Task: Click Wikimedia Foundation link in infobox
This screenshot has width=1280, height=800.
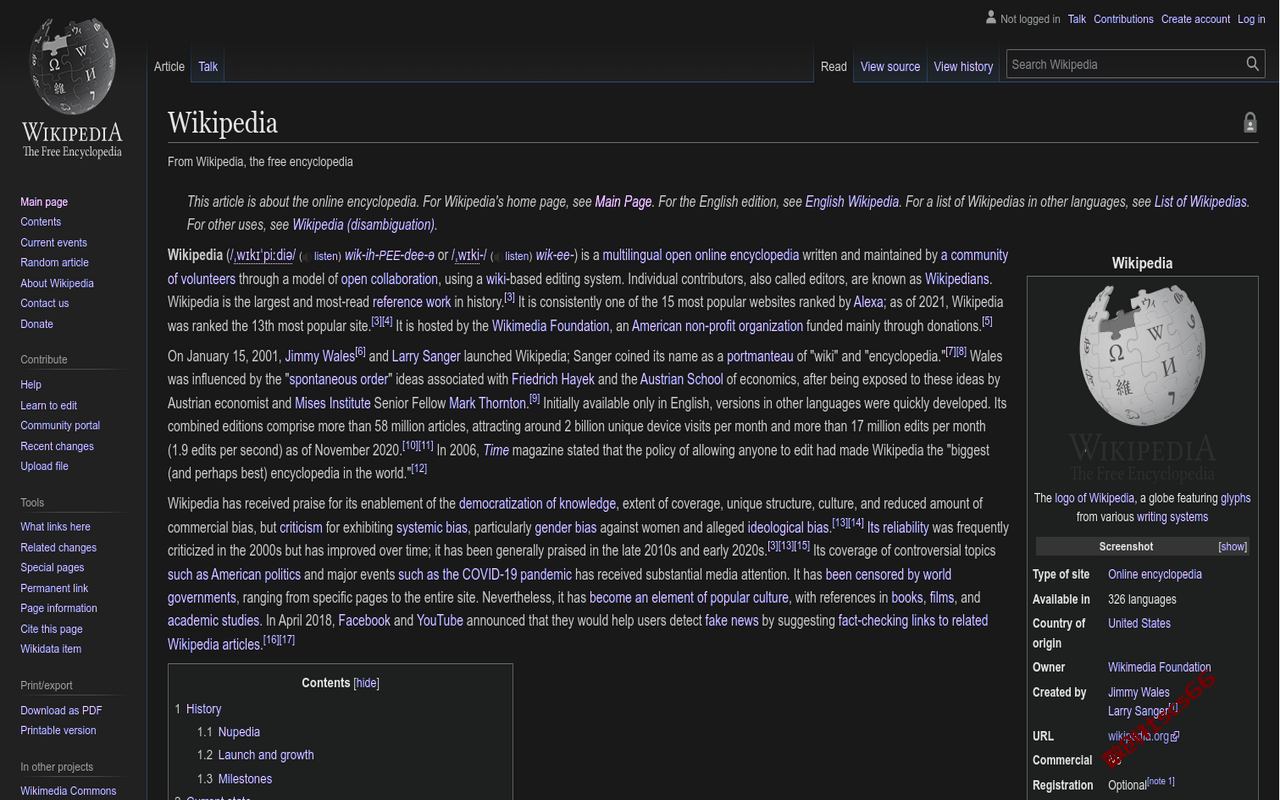Action: [1159, 668]
